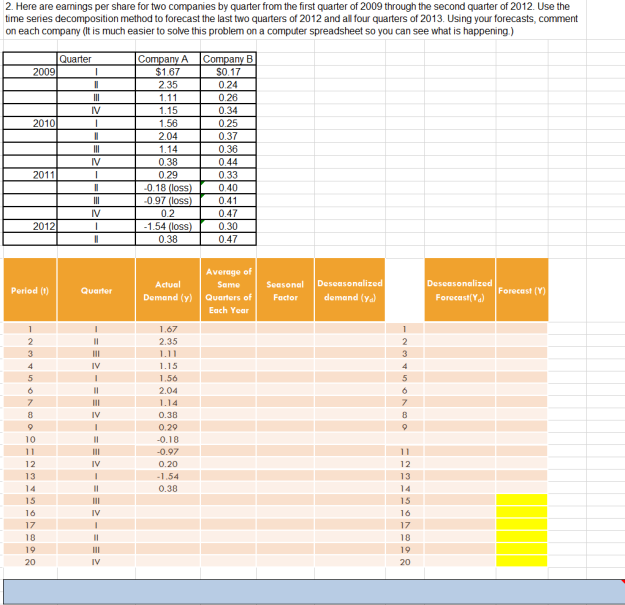This screenshot has height=605, width=625.
Task: Click the blue comment box at bottom
Action: pos(314,592)
